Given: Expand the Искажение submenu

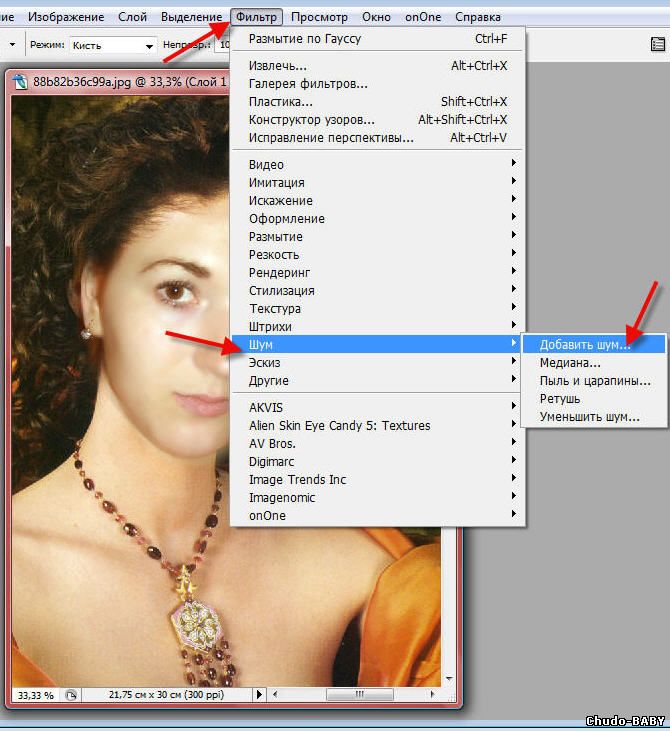Looking at the screenshot, I should coord(378,200).
